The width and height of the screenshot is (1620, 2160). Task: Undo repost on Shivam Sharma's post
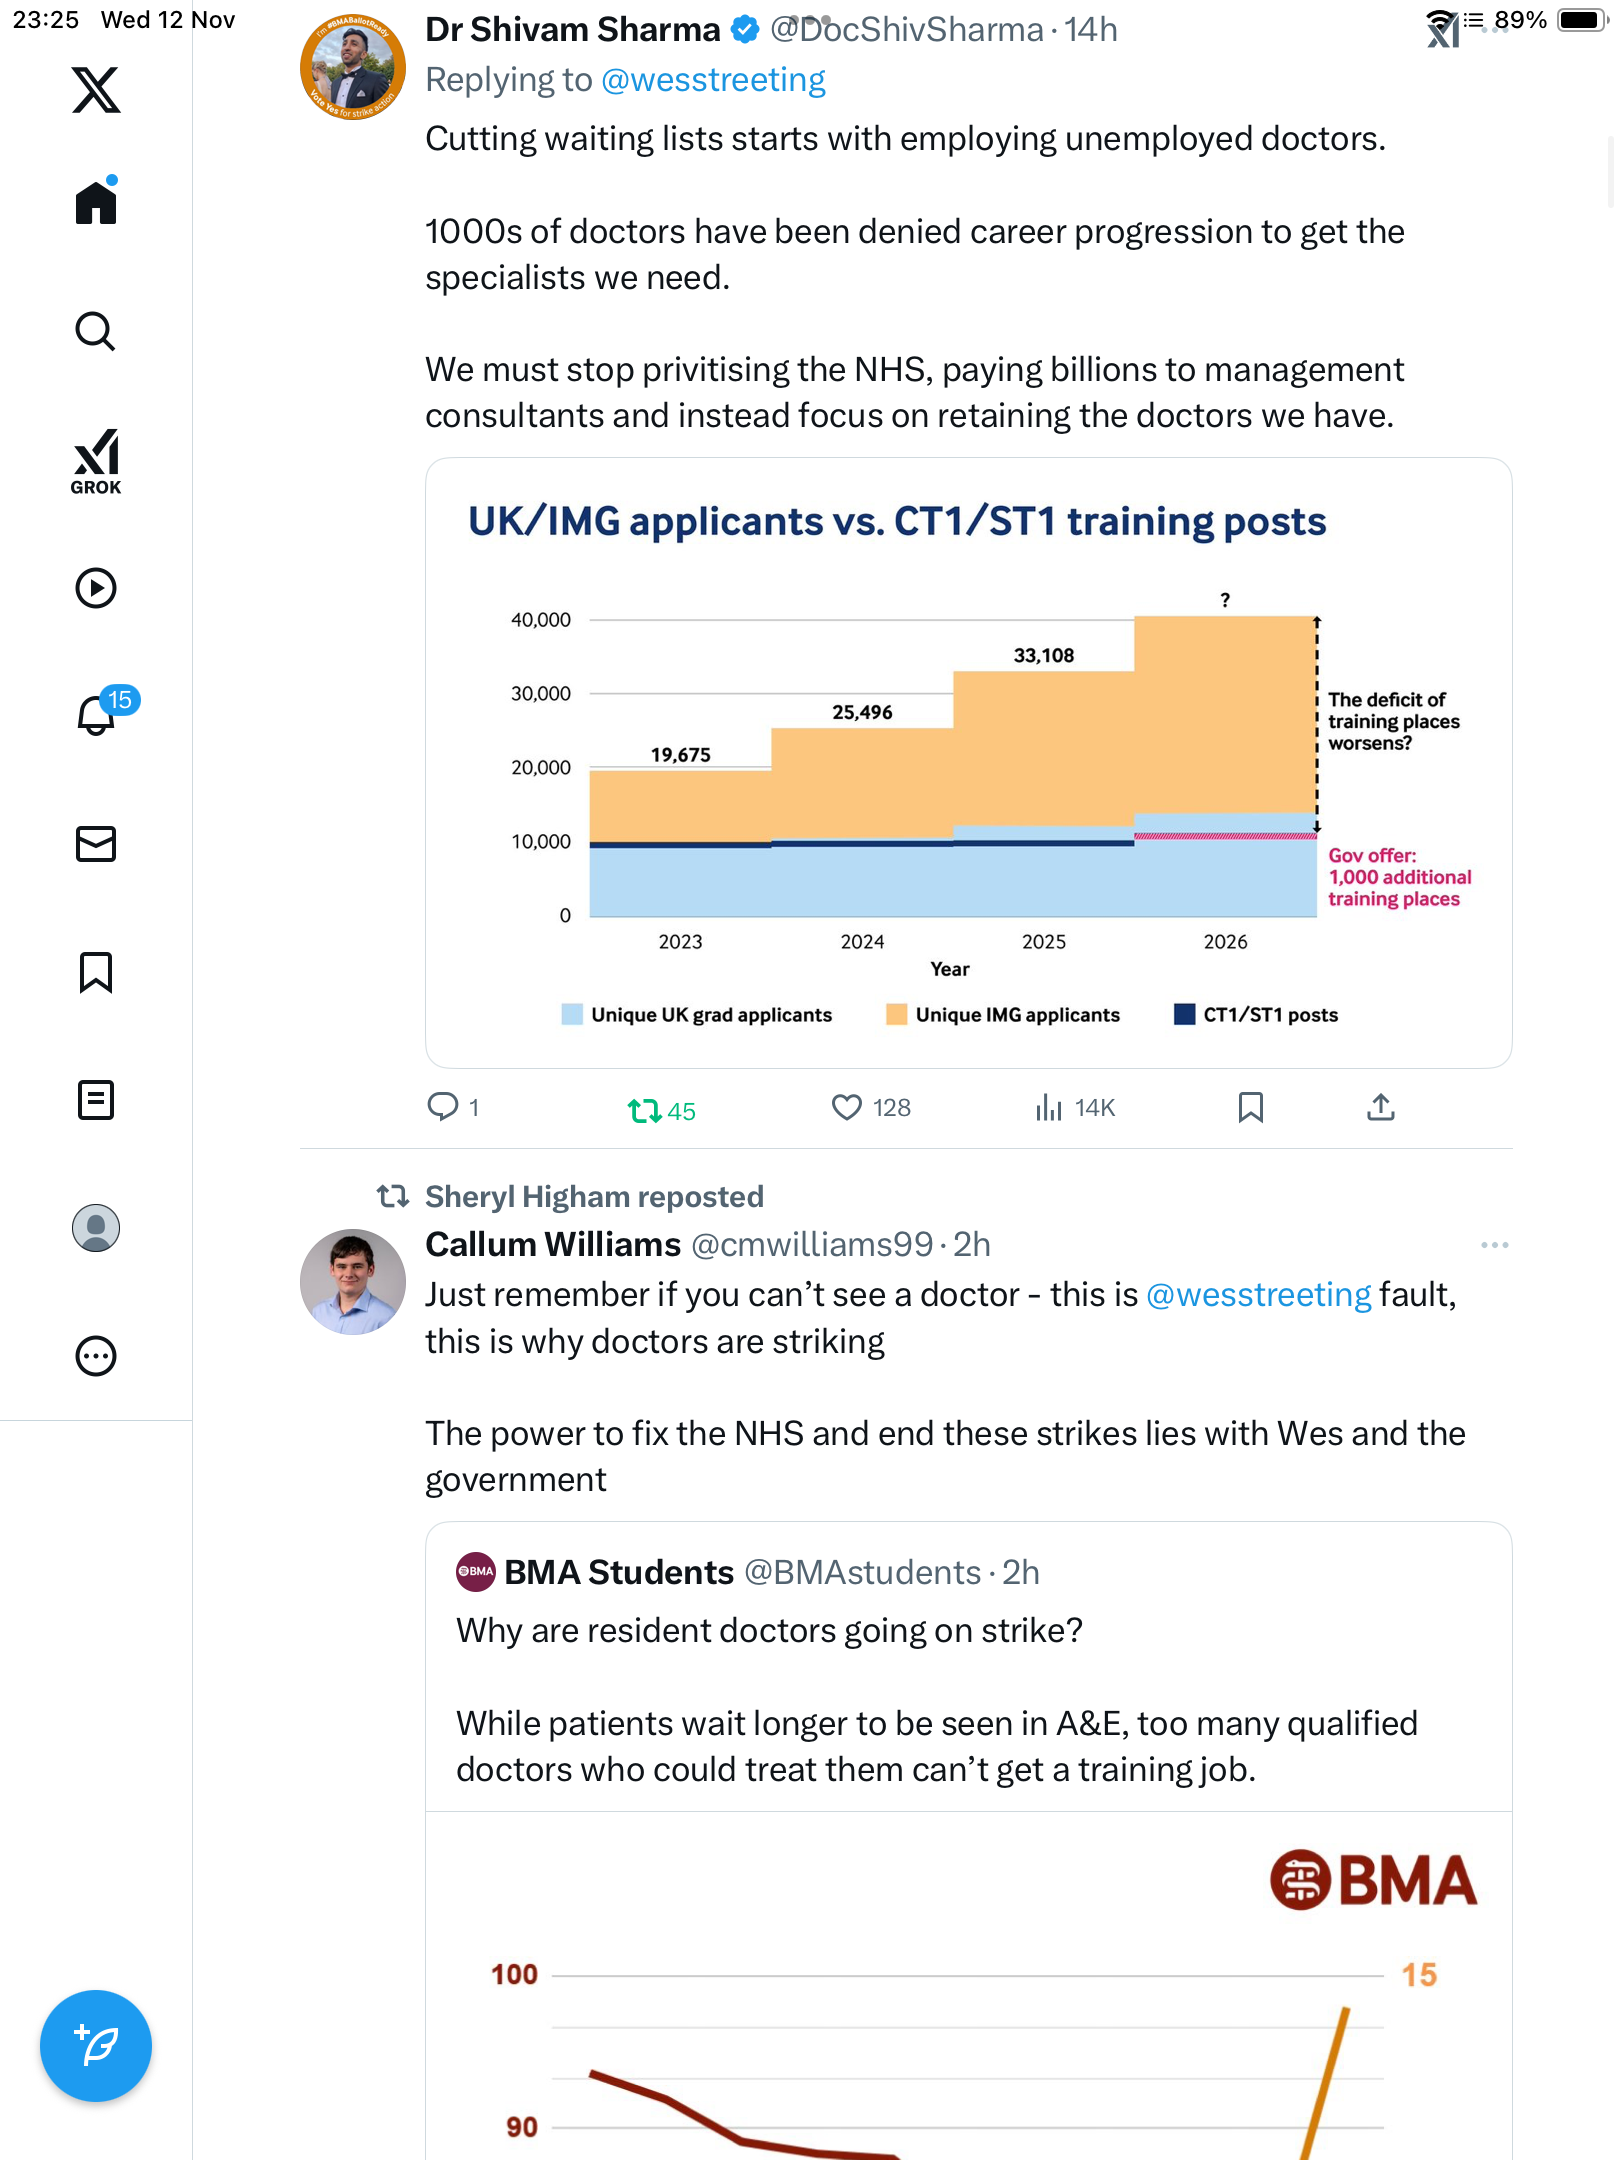click(x=645, y=1109)
